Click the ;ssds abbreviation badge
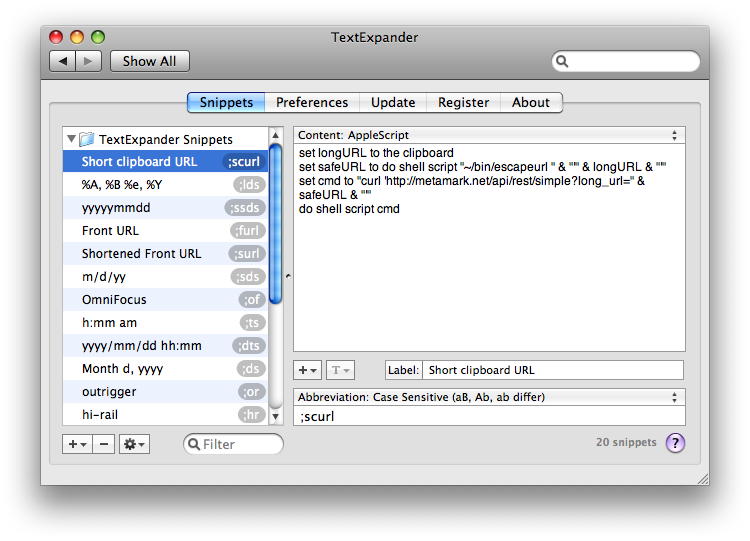 tap(245, 208)
